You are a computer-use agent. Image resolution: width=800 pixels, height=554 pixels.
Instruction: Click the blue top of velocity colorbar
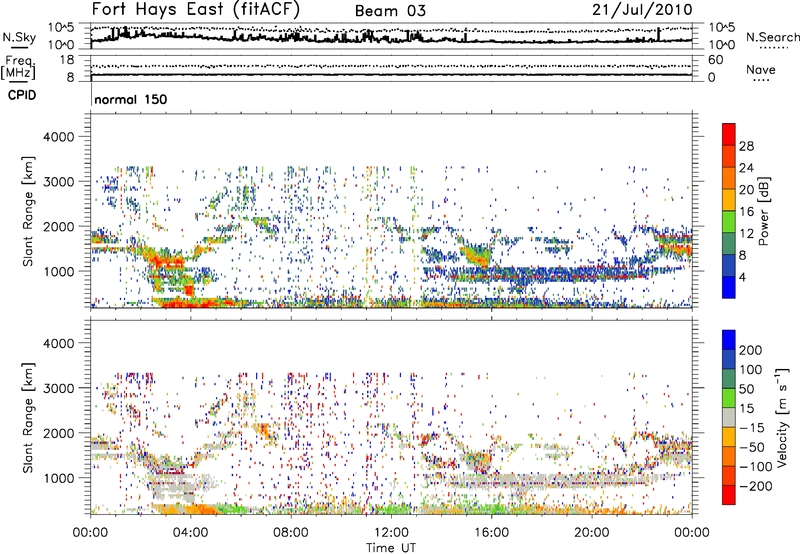[729, 340]
